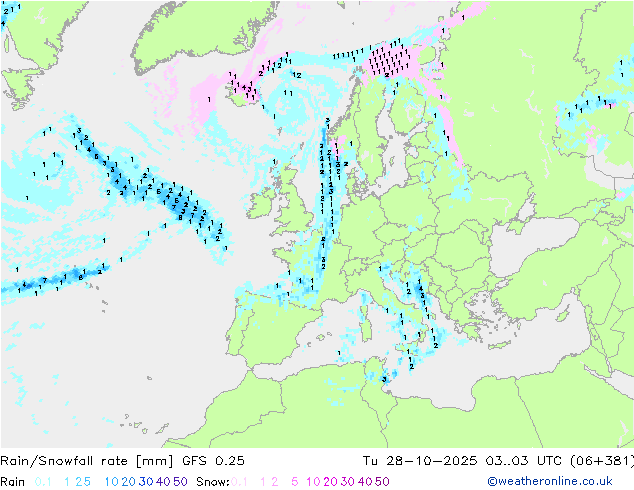Pick the rain legend 40 color value

pos(163,482)
